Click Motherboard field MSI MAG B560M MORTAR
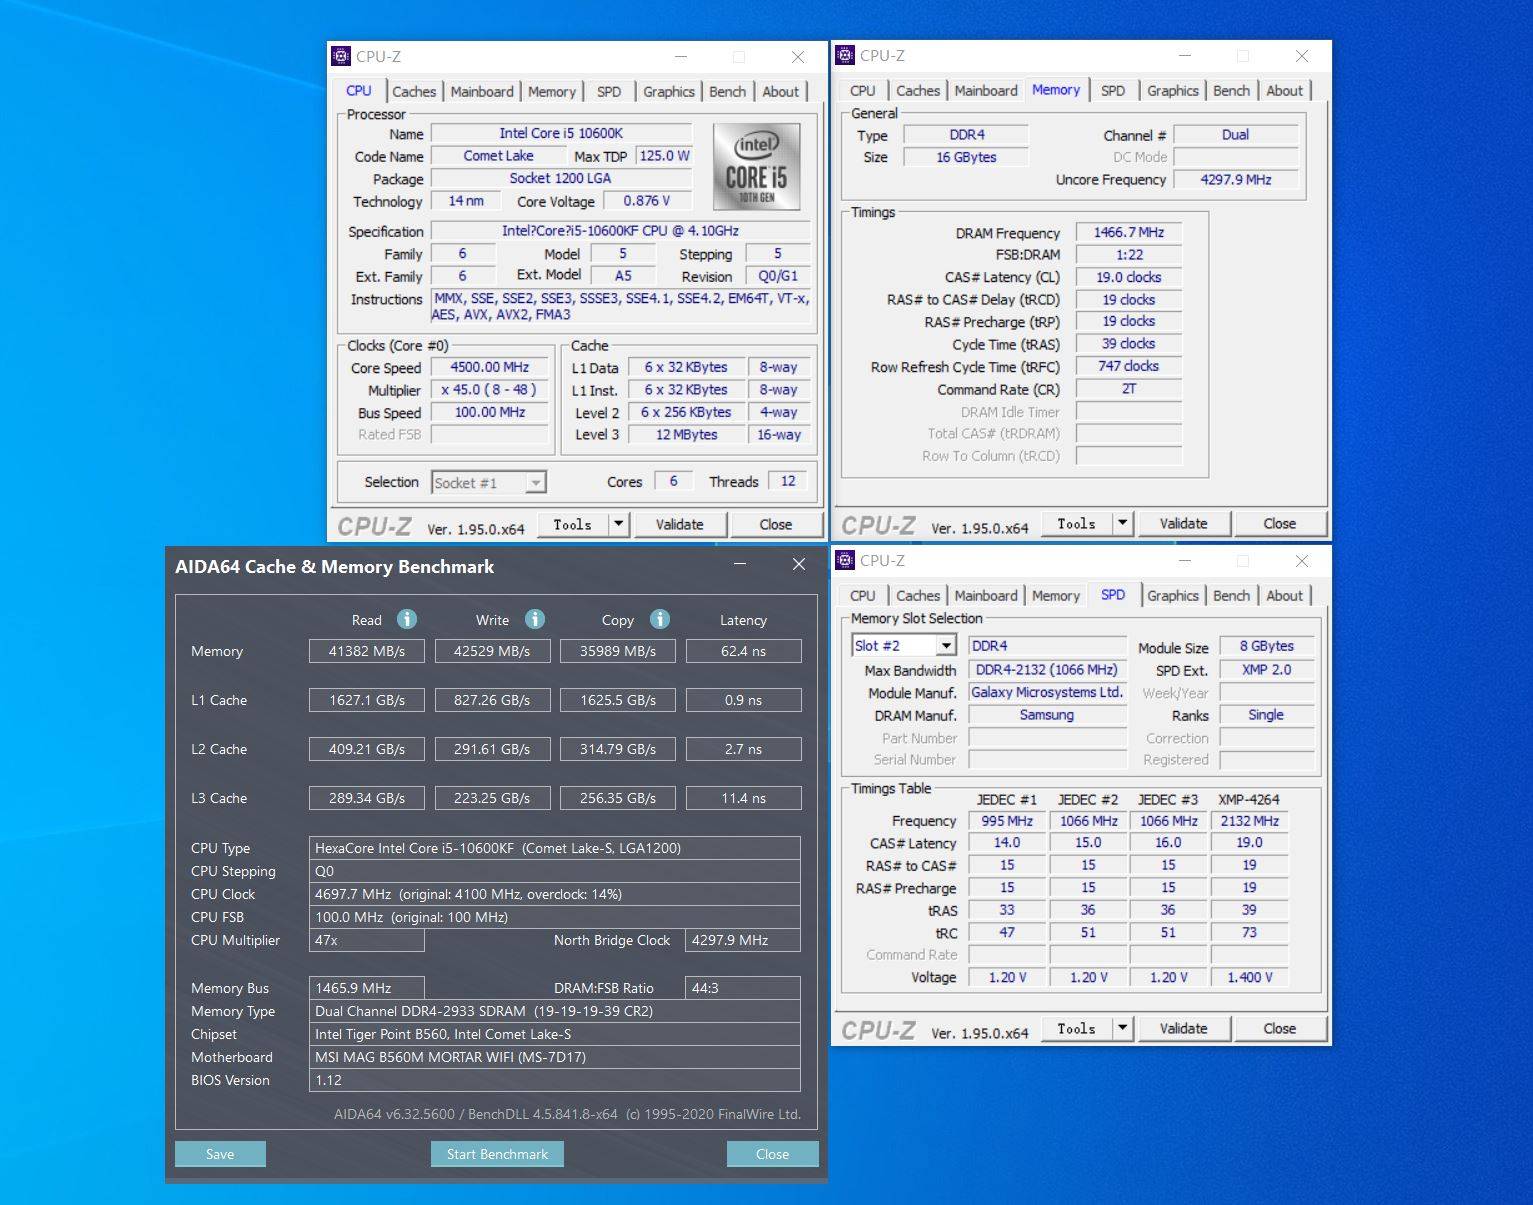 (554, 1057)
